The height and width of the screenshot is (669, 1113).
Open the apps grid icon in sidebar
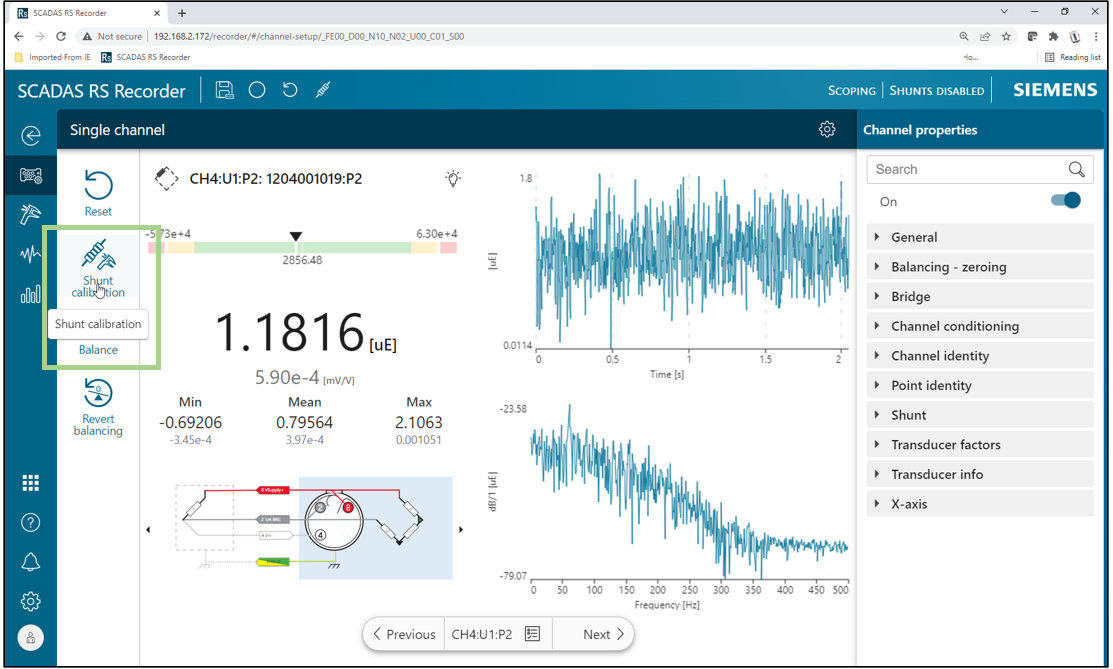31,483
